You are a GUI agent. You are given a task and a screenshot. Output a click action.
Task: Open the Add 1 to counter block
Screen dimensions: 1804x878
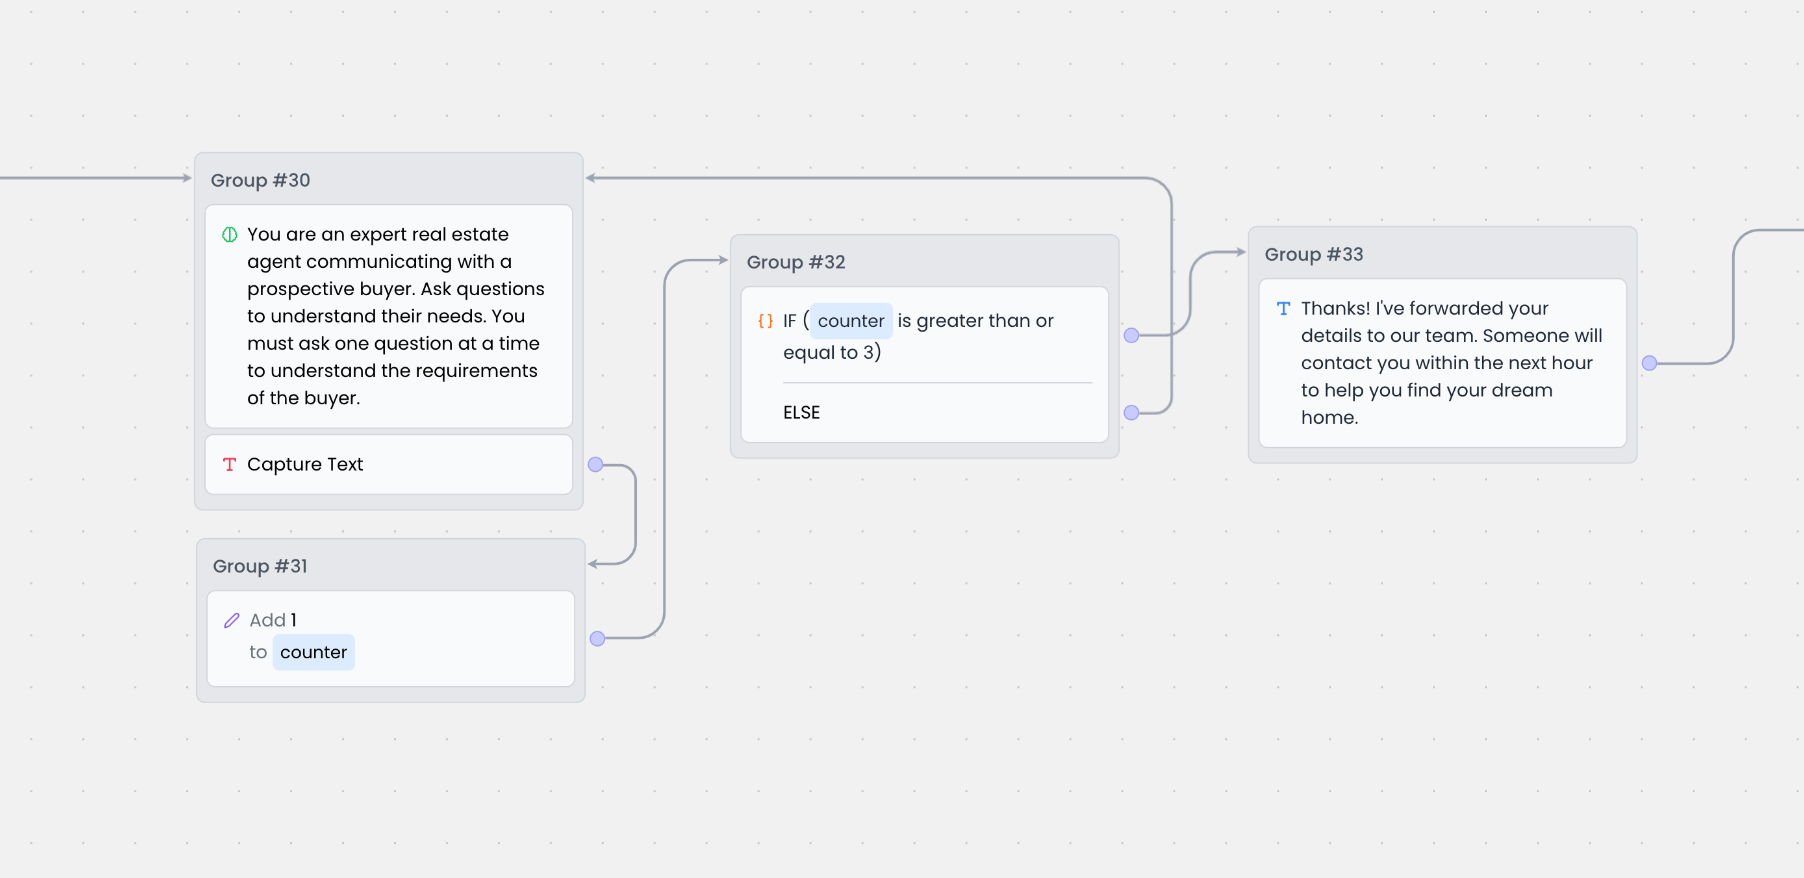coord(391,638)
